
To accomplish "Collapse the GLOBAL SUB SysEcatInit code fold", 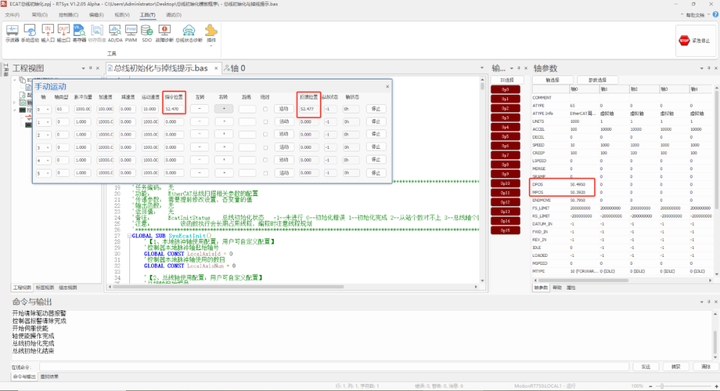I will (x=129, y=236).
